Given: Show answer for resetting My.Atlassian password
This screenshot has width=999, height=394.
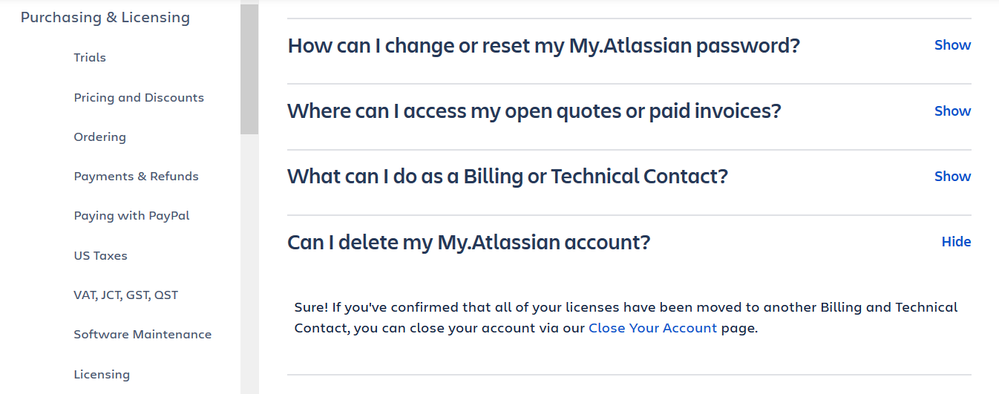Looking at the screenshot, I should click(x=952, y=45).
